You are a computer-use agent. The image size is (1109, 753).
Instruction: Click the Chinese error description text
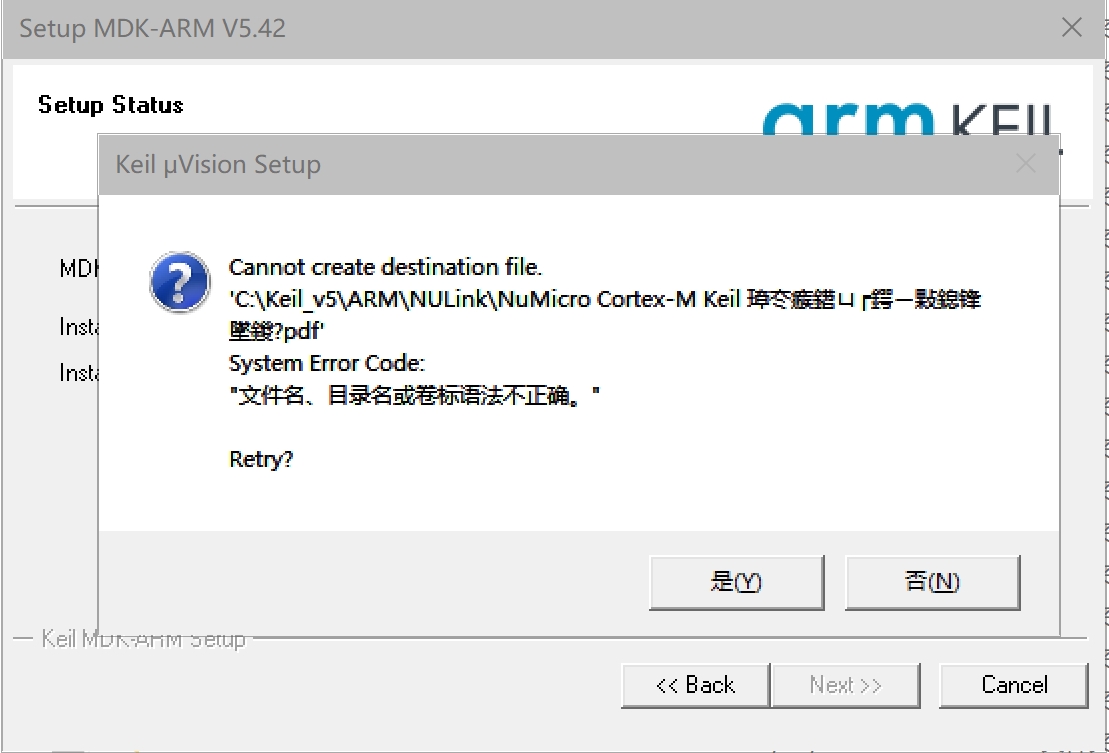414,395
